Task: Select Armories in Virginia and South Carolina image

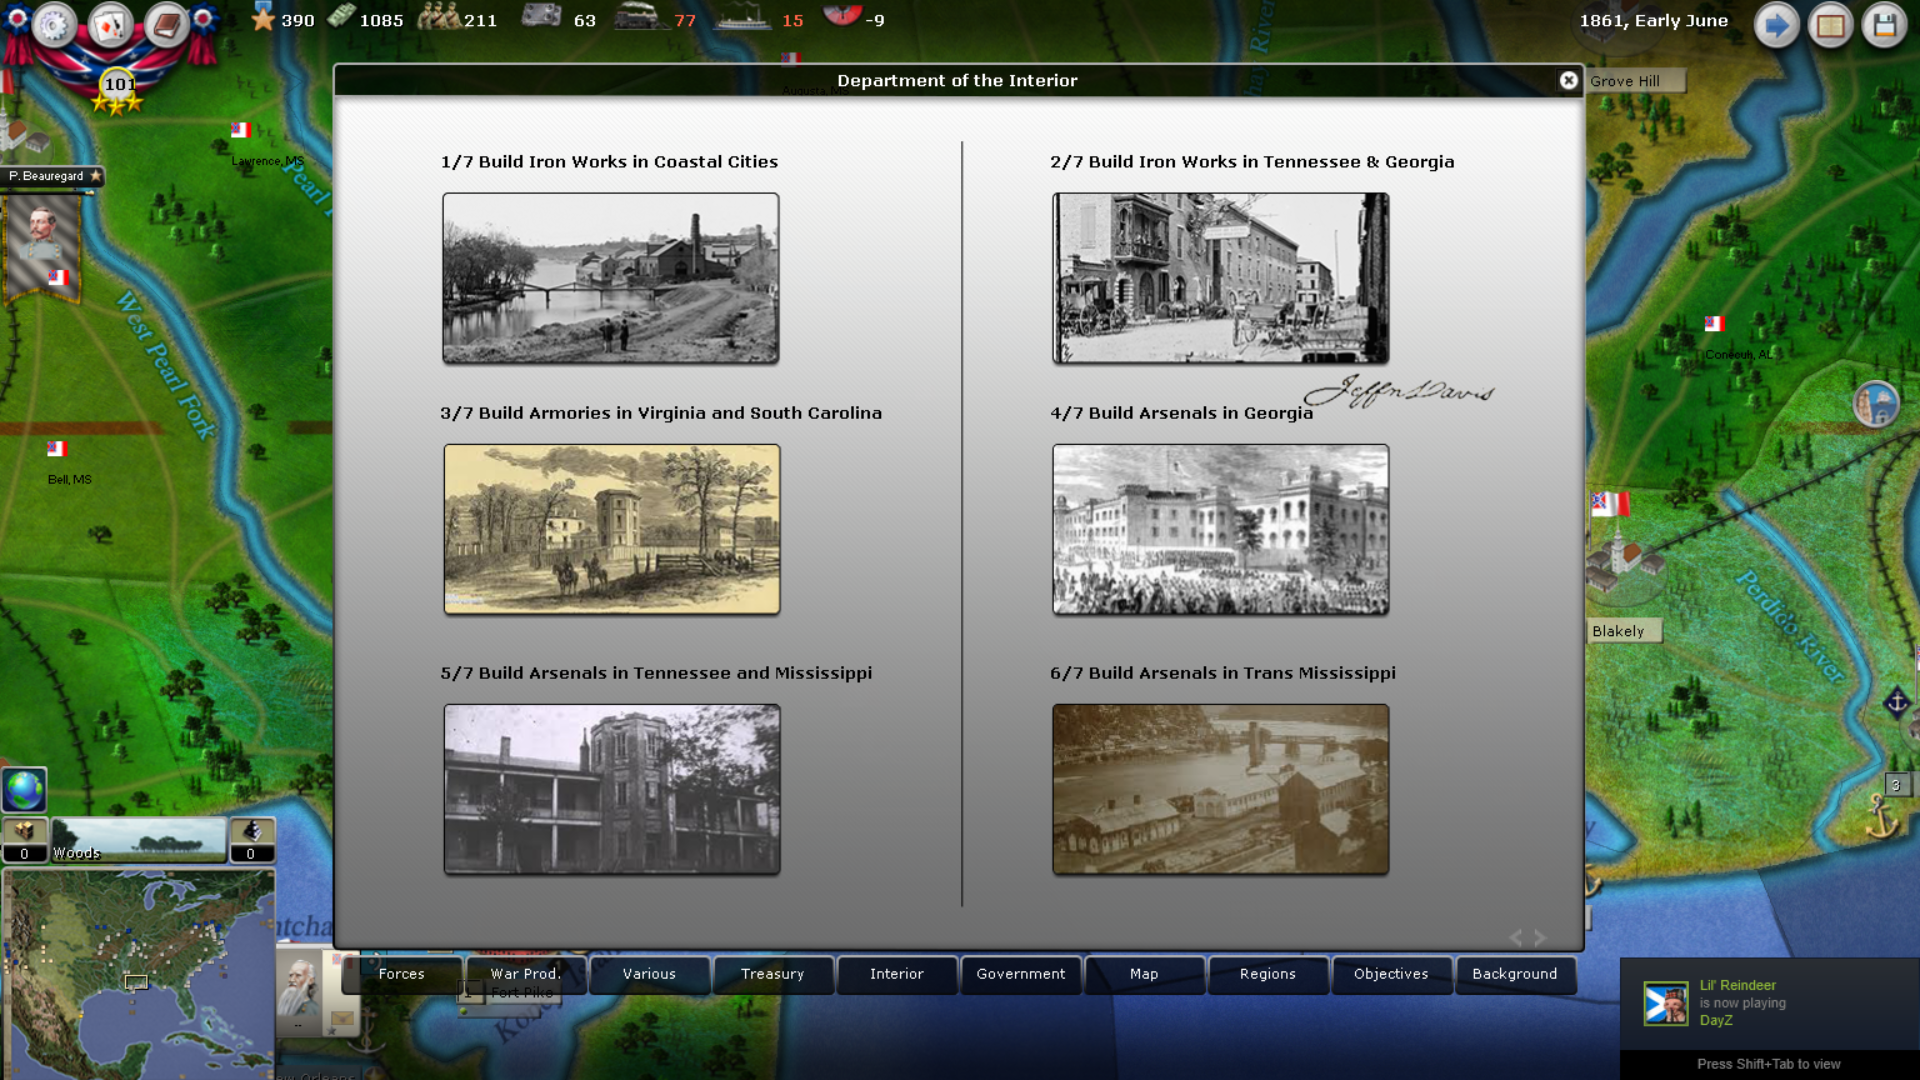Action: [612, 529]
